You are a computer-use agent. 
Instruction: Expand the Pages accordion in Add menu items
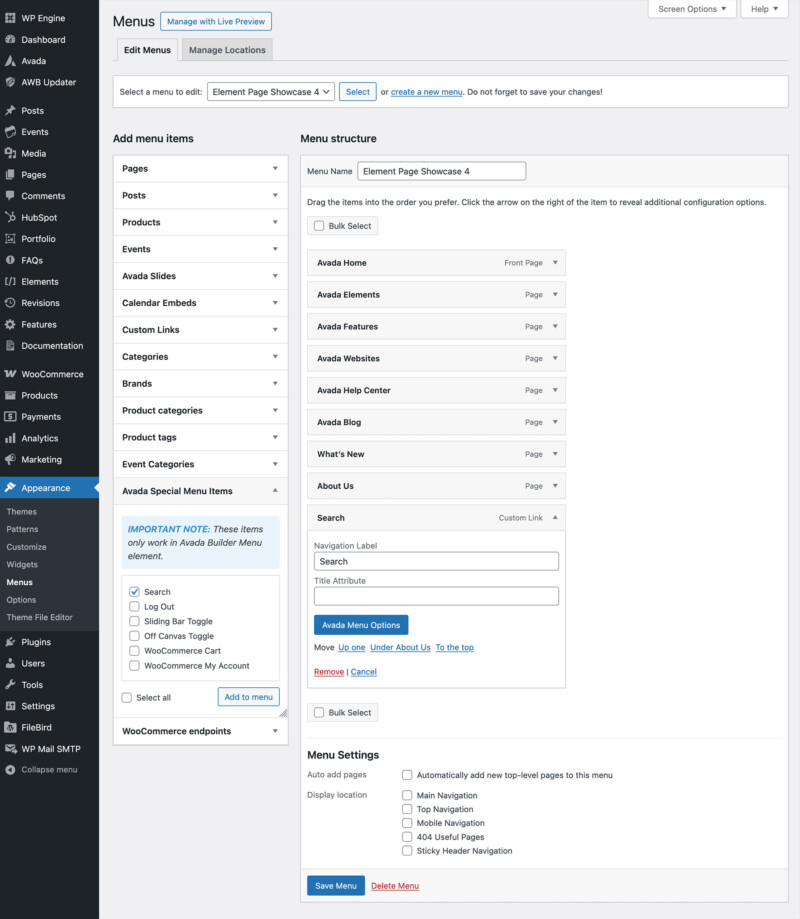[200, 167]
